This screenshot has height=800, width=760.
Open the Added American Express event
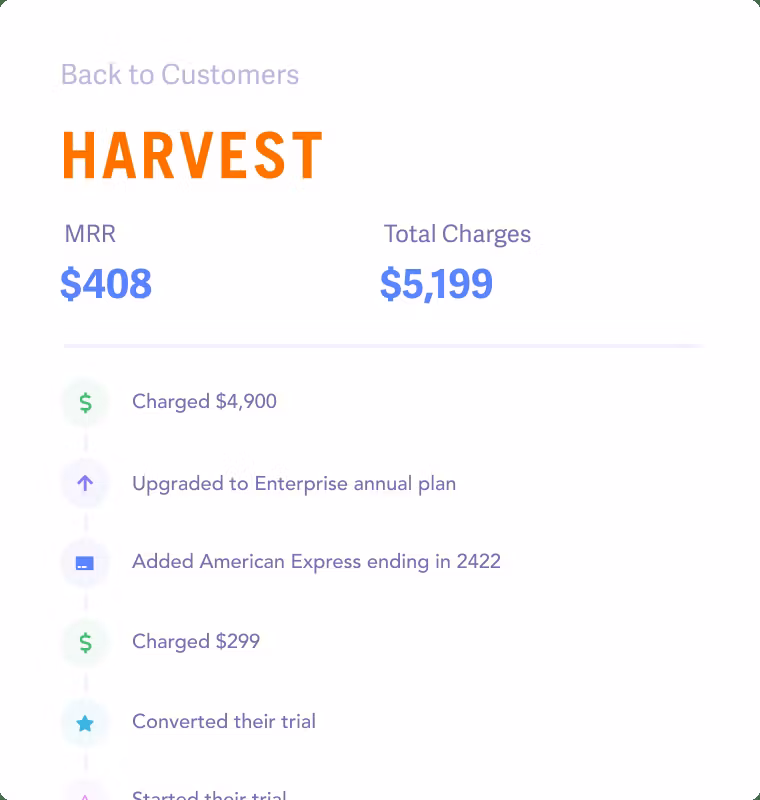coord(316,562)
